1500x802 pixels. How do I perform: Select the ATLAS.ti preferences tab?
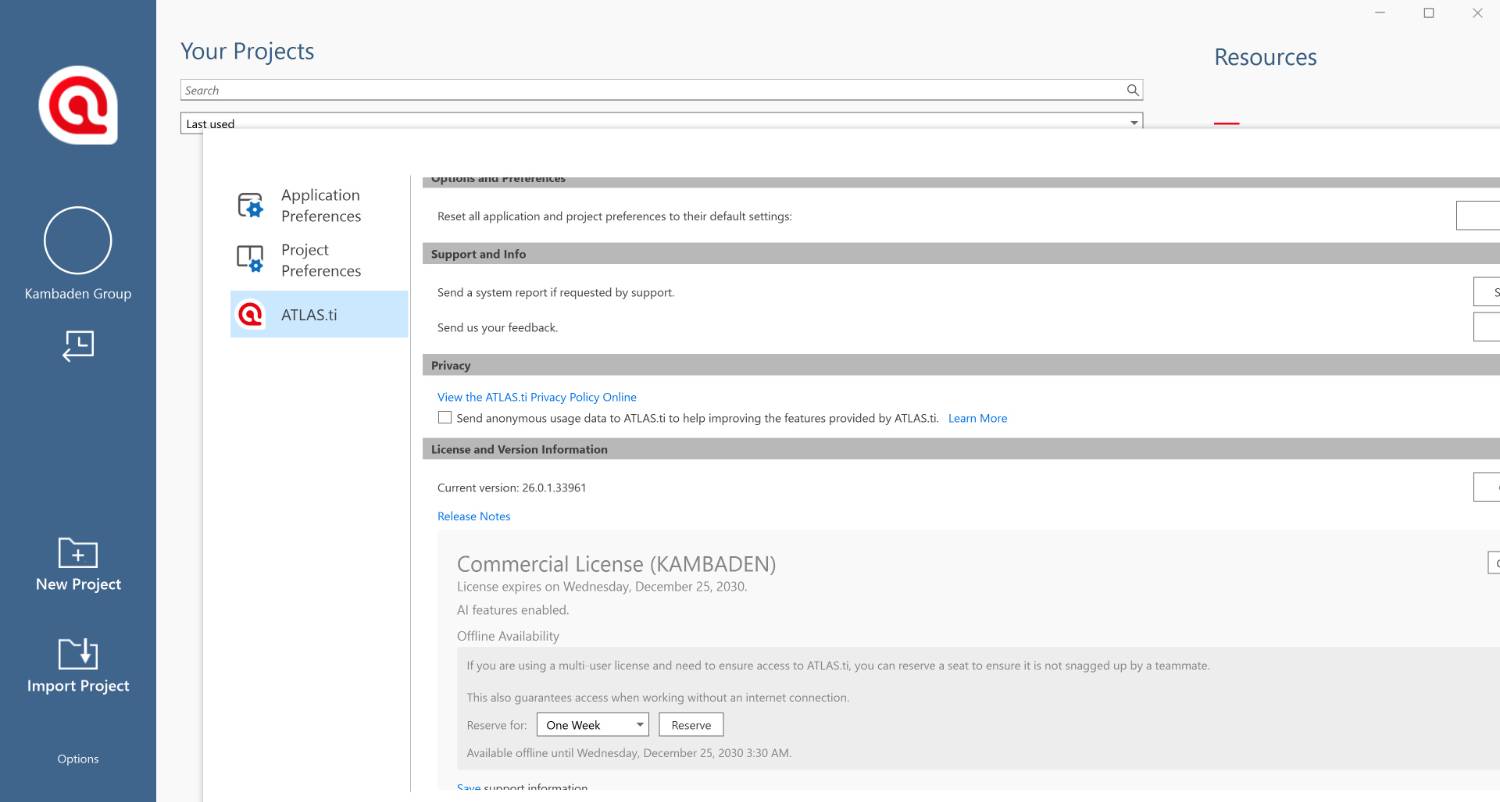319,314
